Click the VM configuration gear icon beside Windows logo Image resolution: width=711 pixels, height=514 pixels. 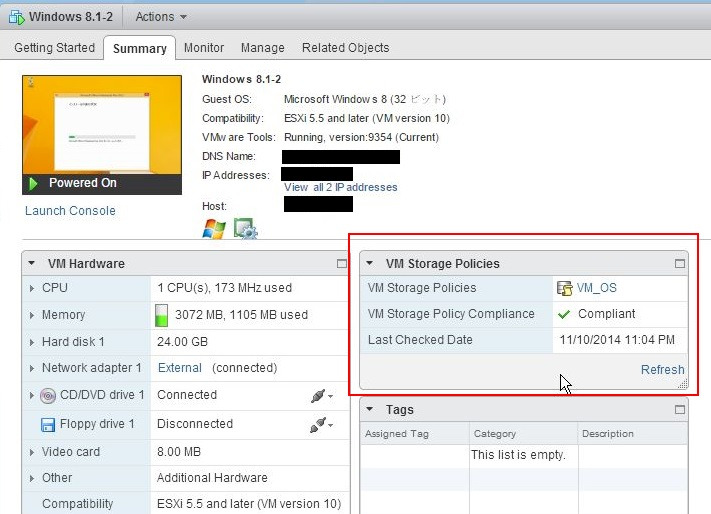(x=245, y=228)
